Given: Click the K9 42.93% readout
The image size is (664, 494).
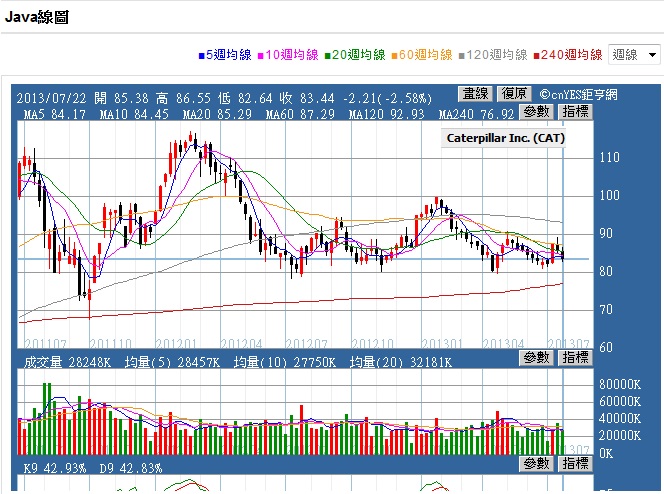Looking at the screenshot, I should [x=55, y=468].
